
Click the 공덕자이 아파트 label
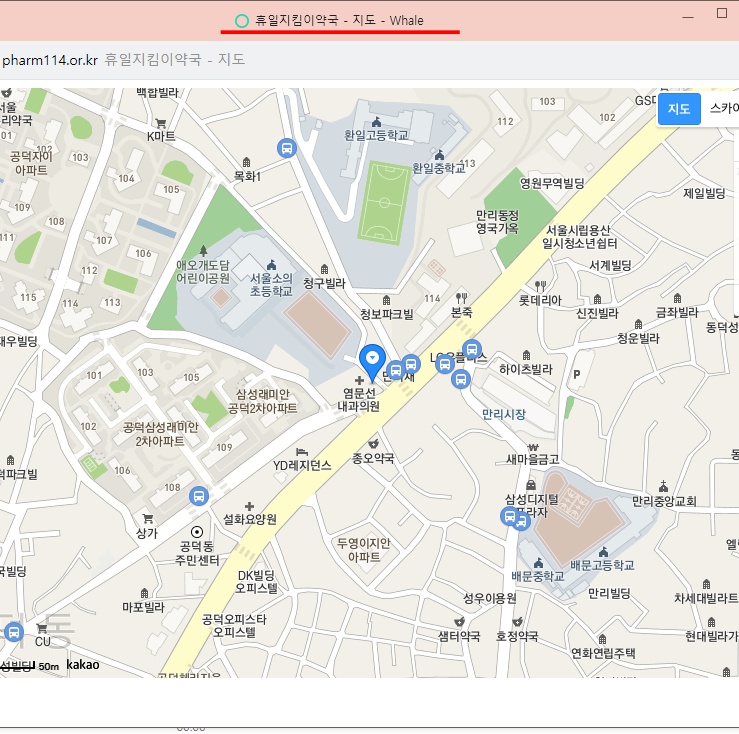[31, 163]
